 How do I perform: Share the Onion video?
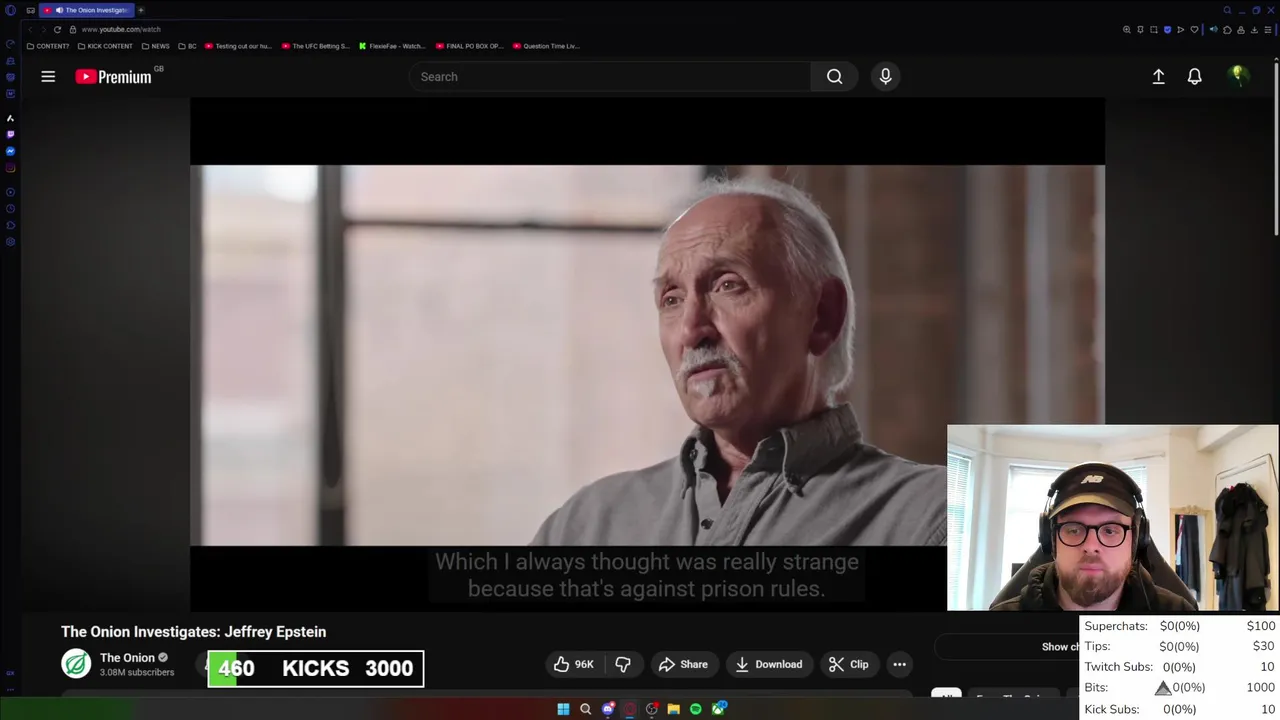(683, 664)
